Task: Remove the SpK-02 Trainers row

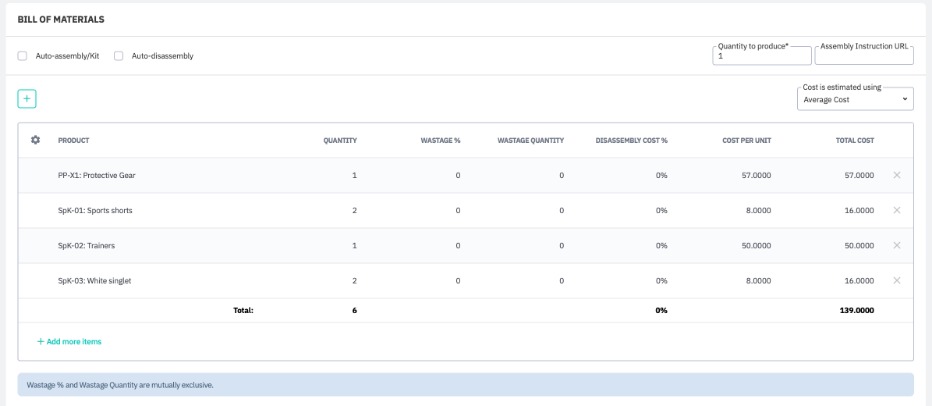Action: pyautogui.click(x=896, y=245)
